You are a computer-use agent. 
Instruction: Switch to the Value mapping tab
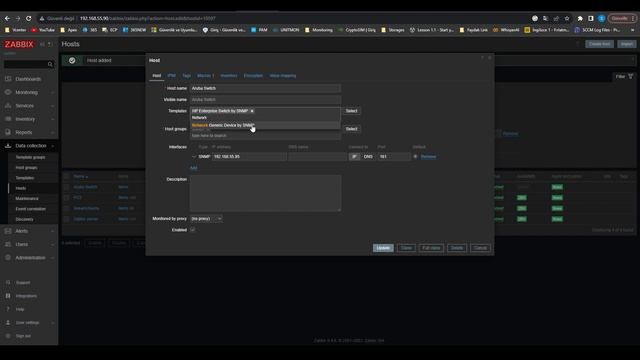click(x=283, y=76)
